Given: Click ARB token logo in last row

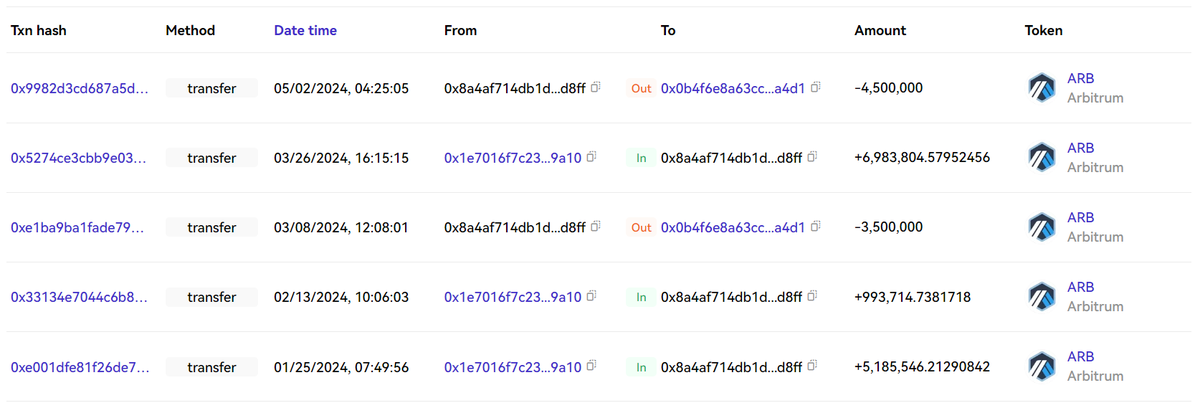Looking at the screenshot, I should [x=1042, y=367].
